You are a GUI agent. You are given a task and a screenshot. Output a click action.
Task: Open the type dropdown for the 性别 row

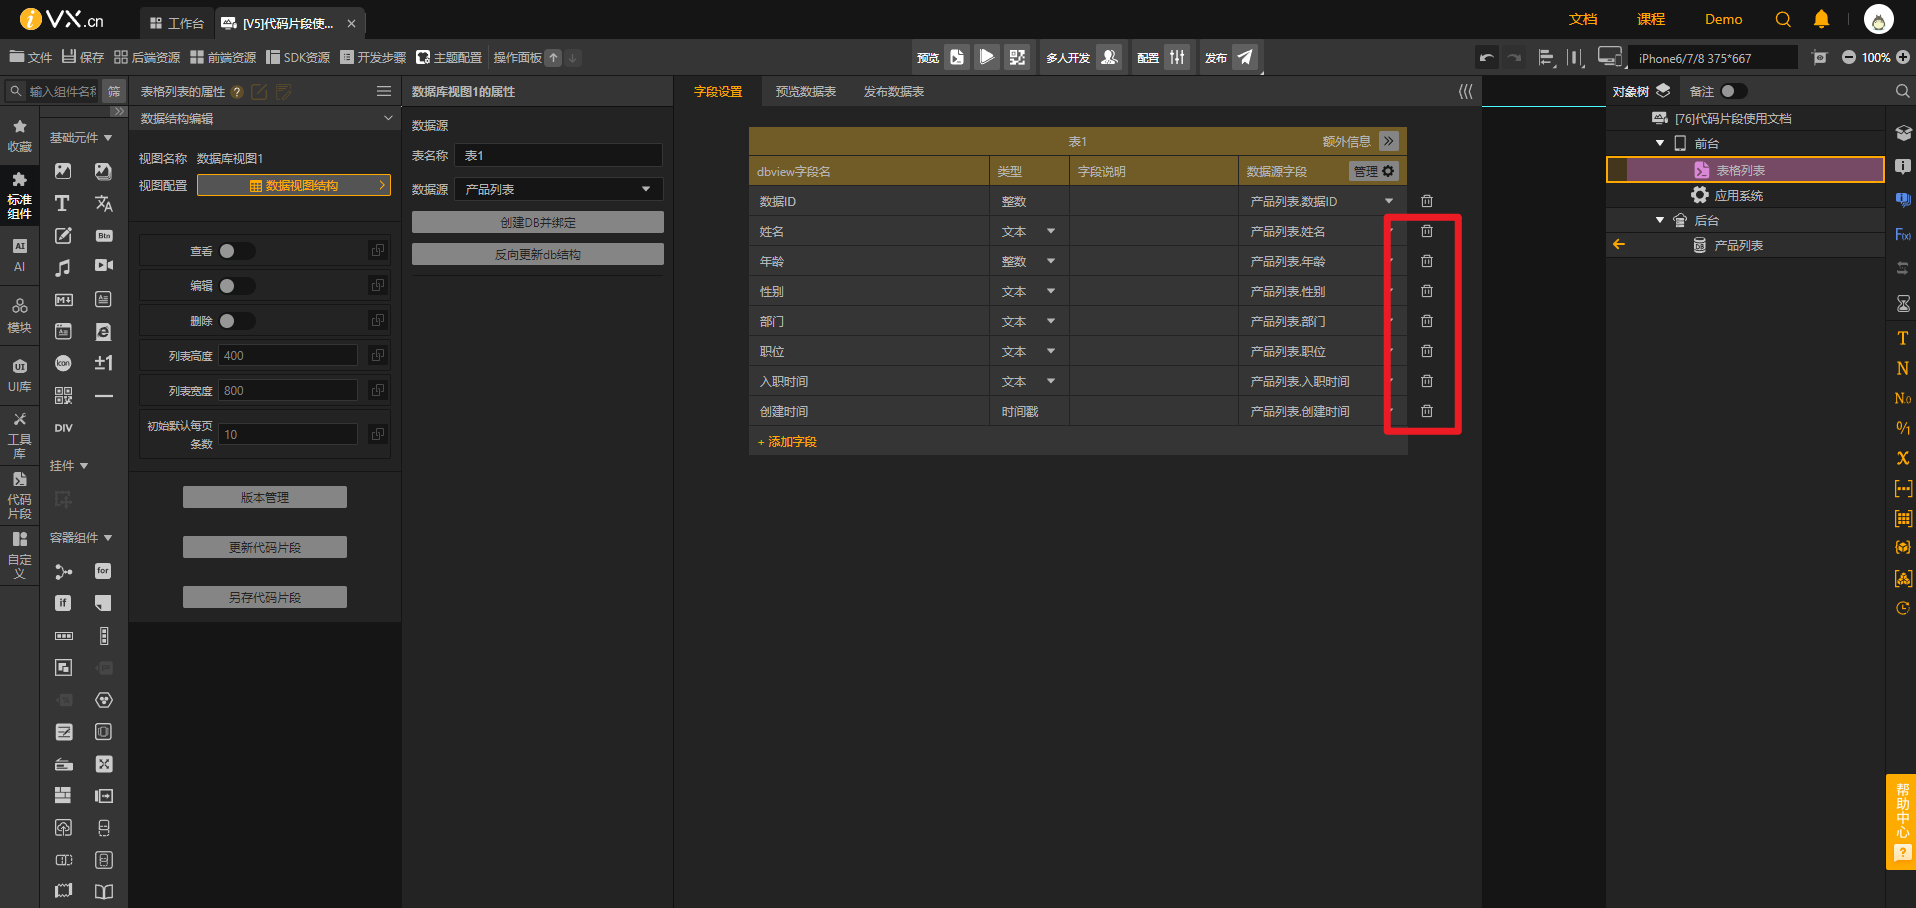[x=1051, y=291]
